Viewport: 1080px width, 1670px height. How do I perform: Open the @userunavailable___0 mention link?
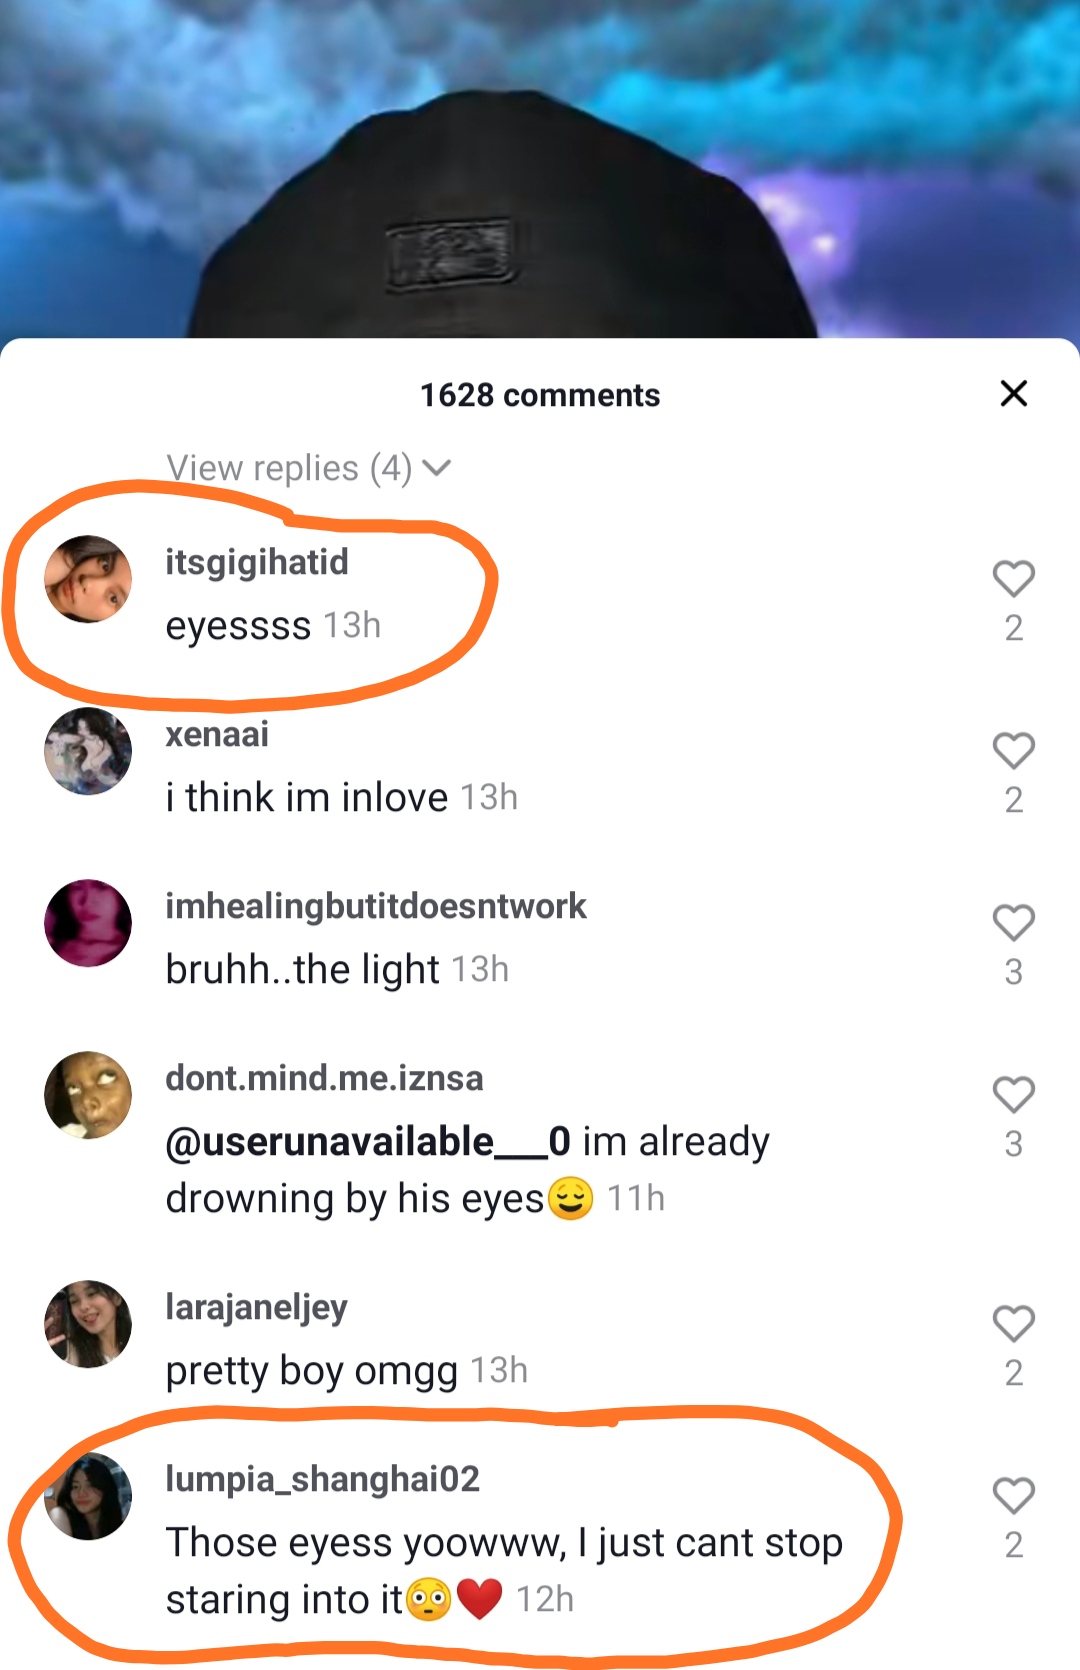click(368, 1141)
